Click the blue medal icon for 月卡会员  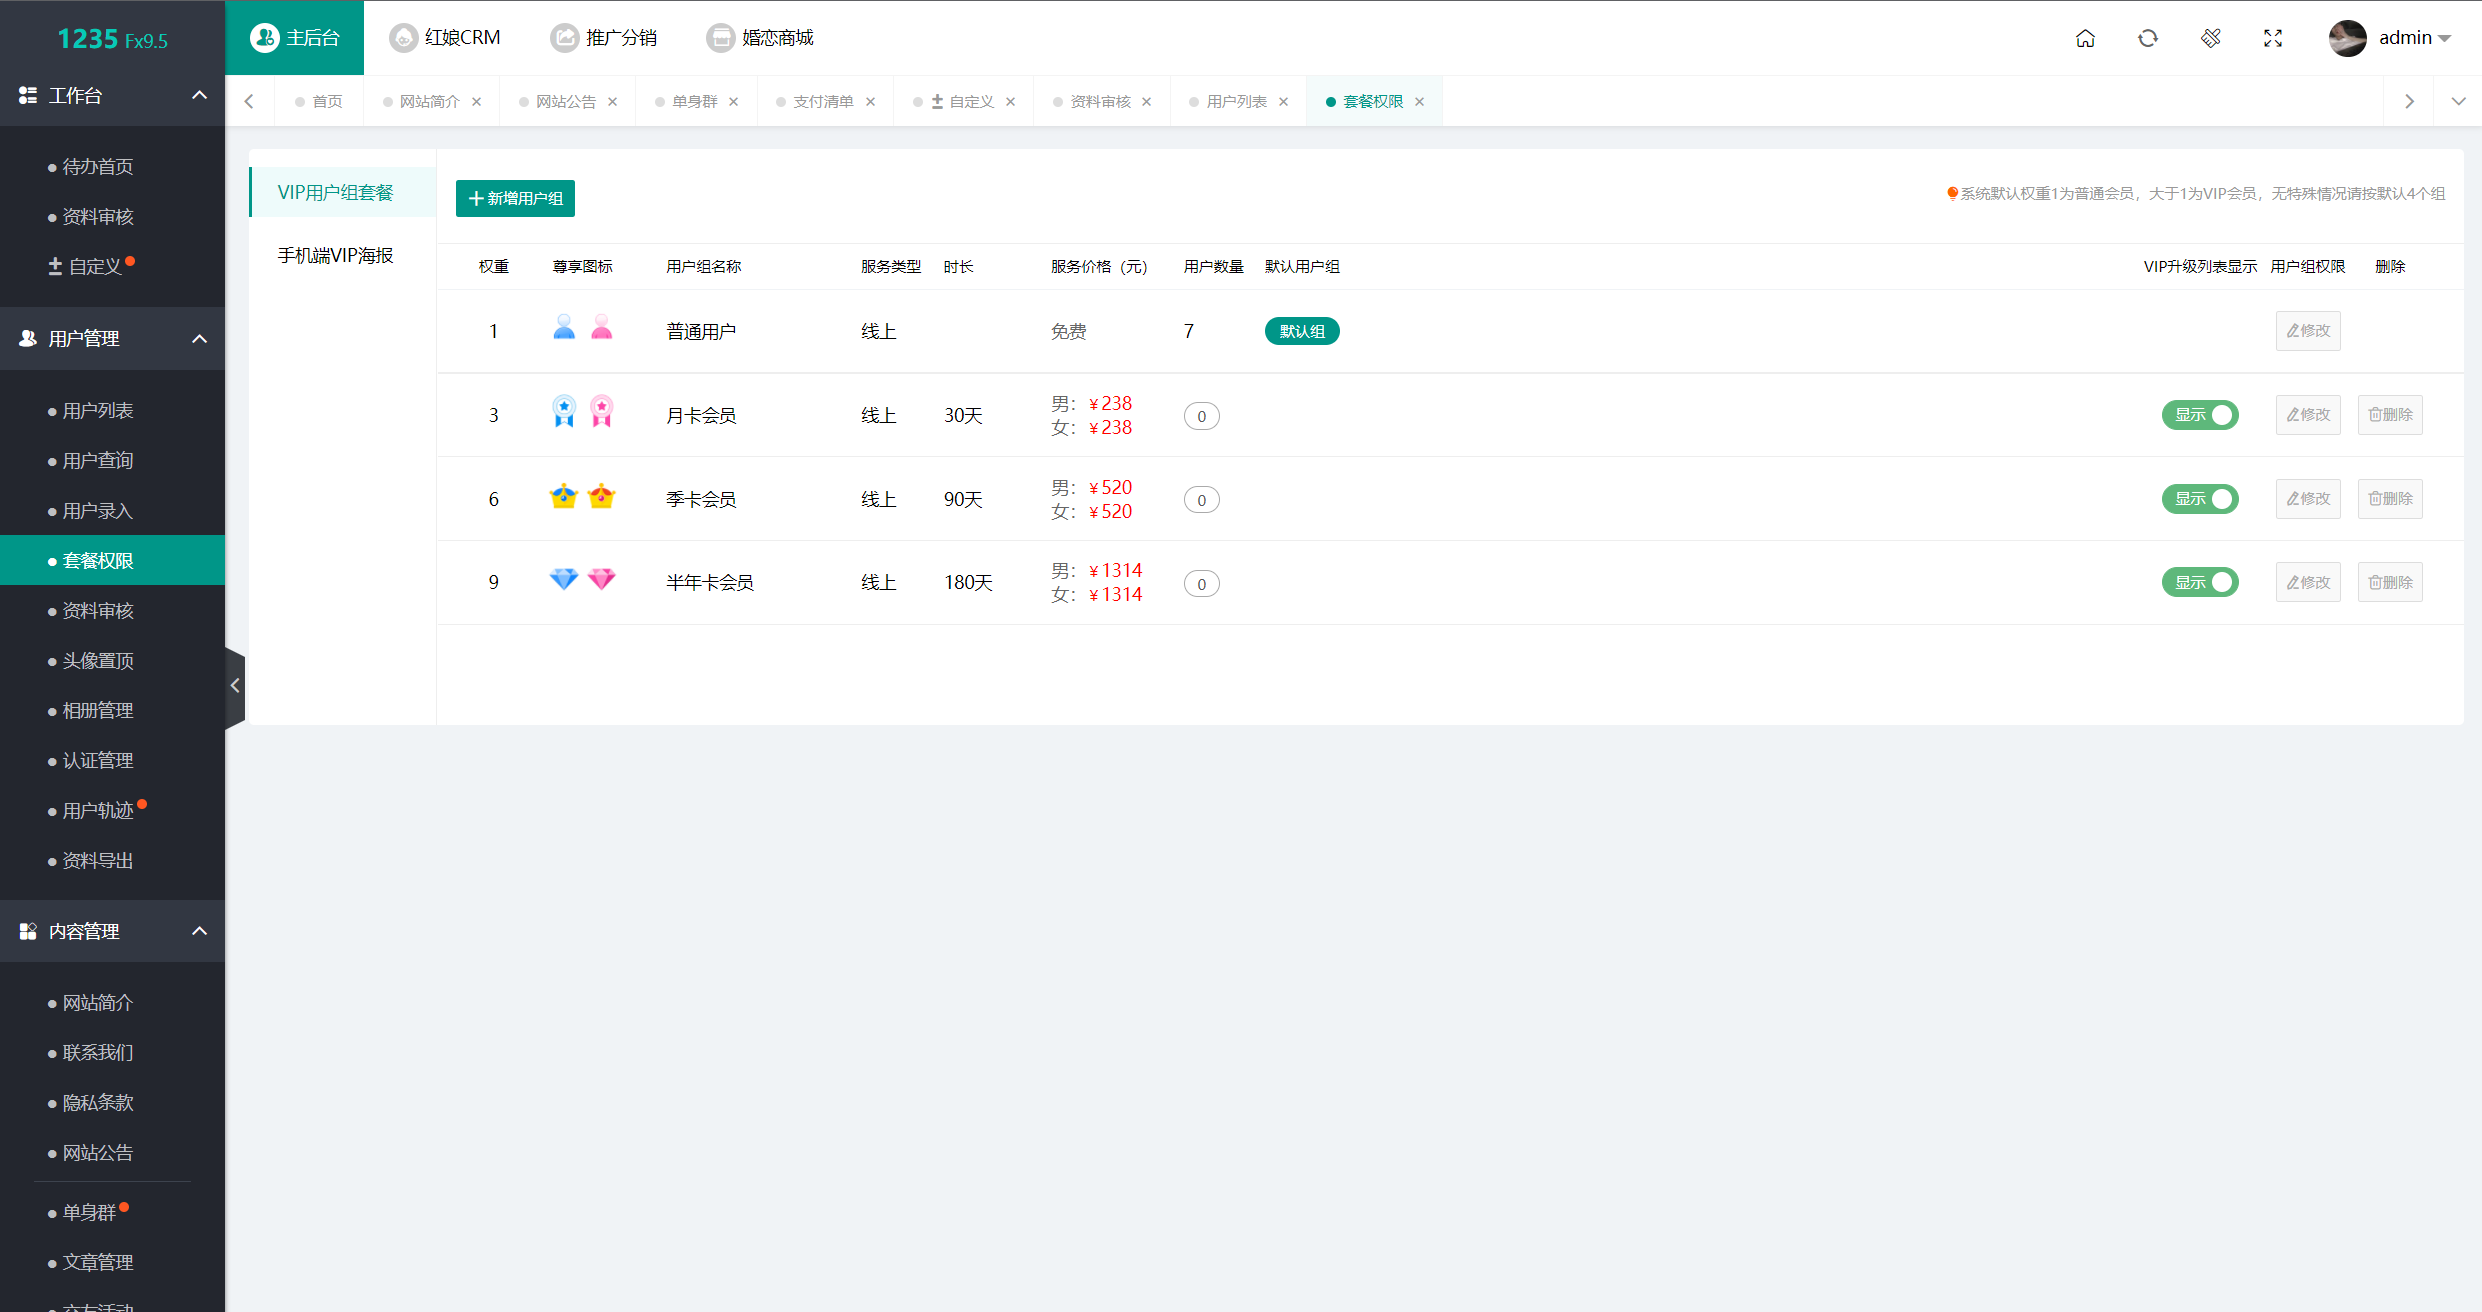564,411
